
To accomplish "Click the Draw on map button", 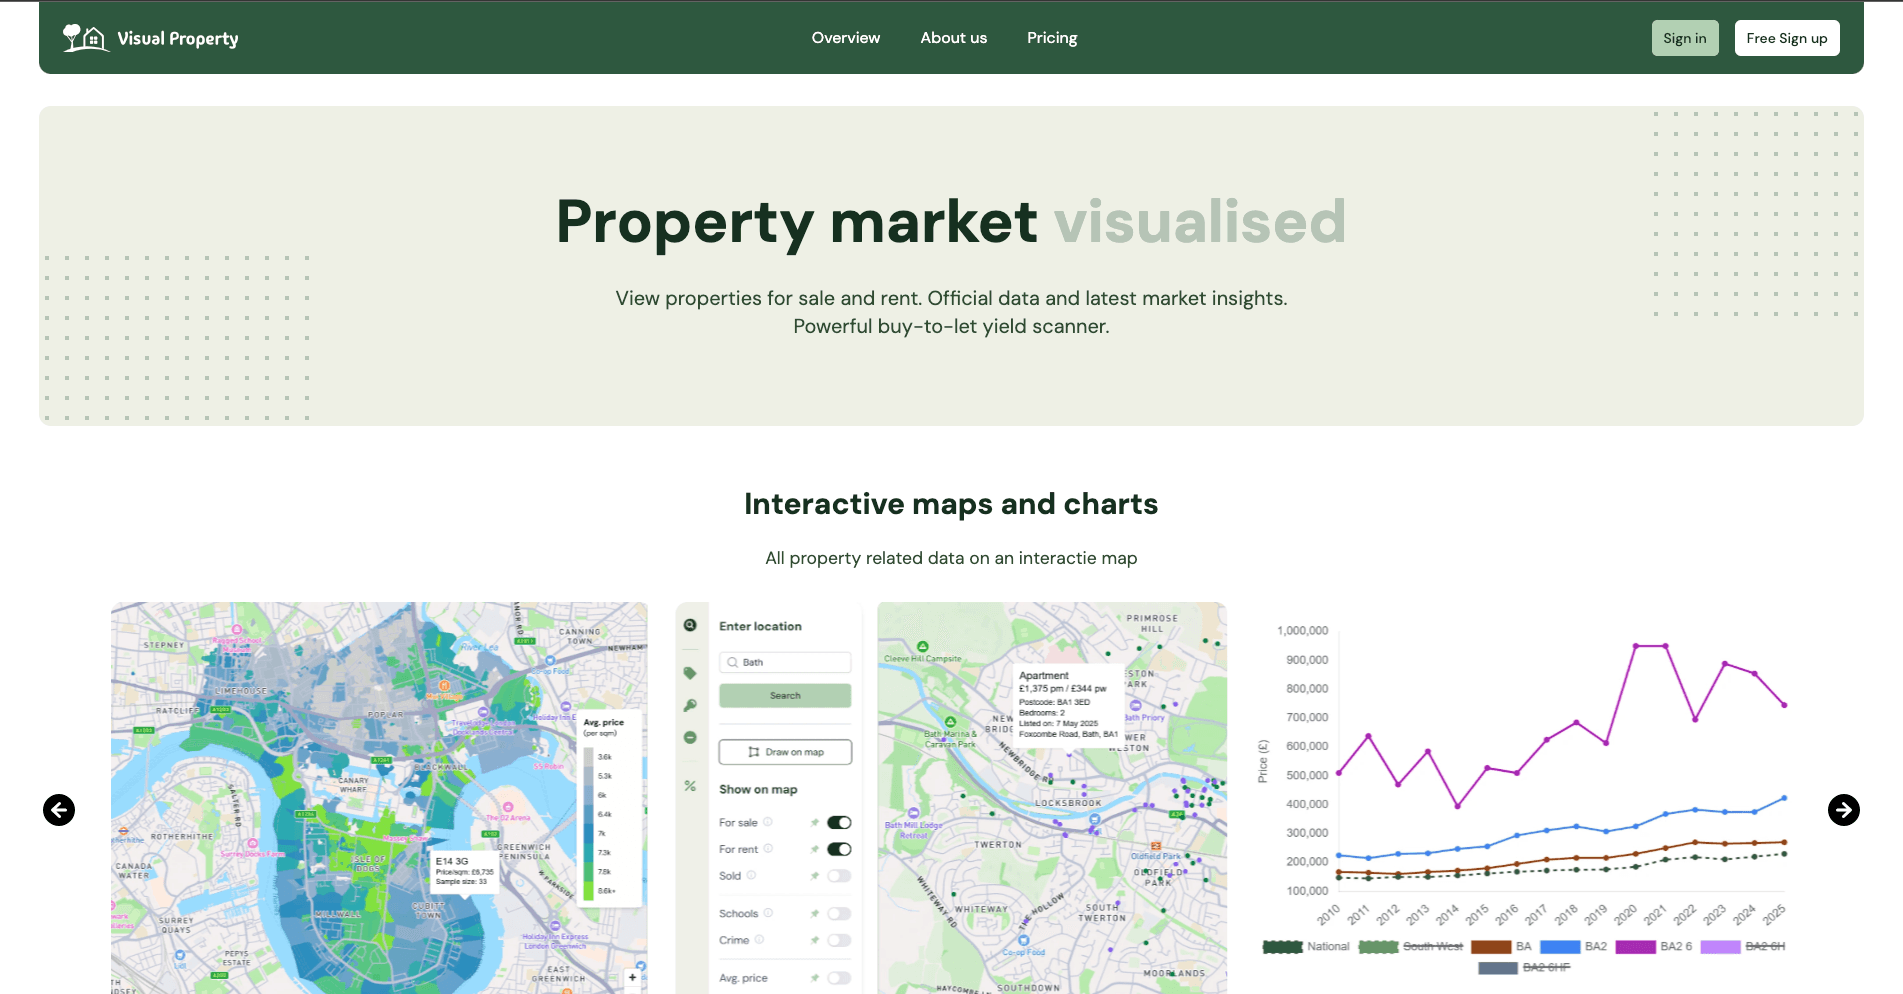I will click(x=785, y=752).
